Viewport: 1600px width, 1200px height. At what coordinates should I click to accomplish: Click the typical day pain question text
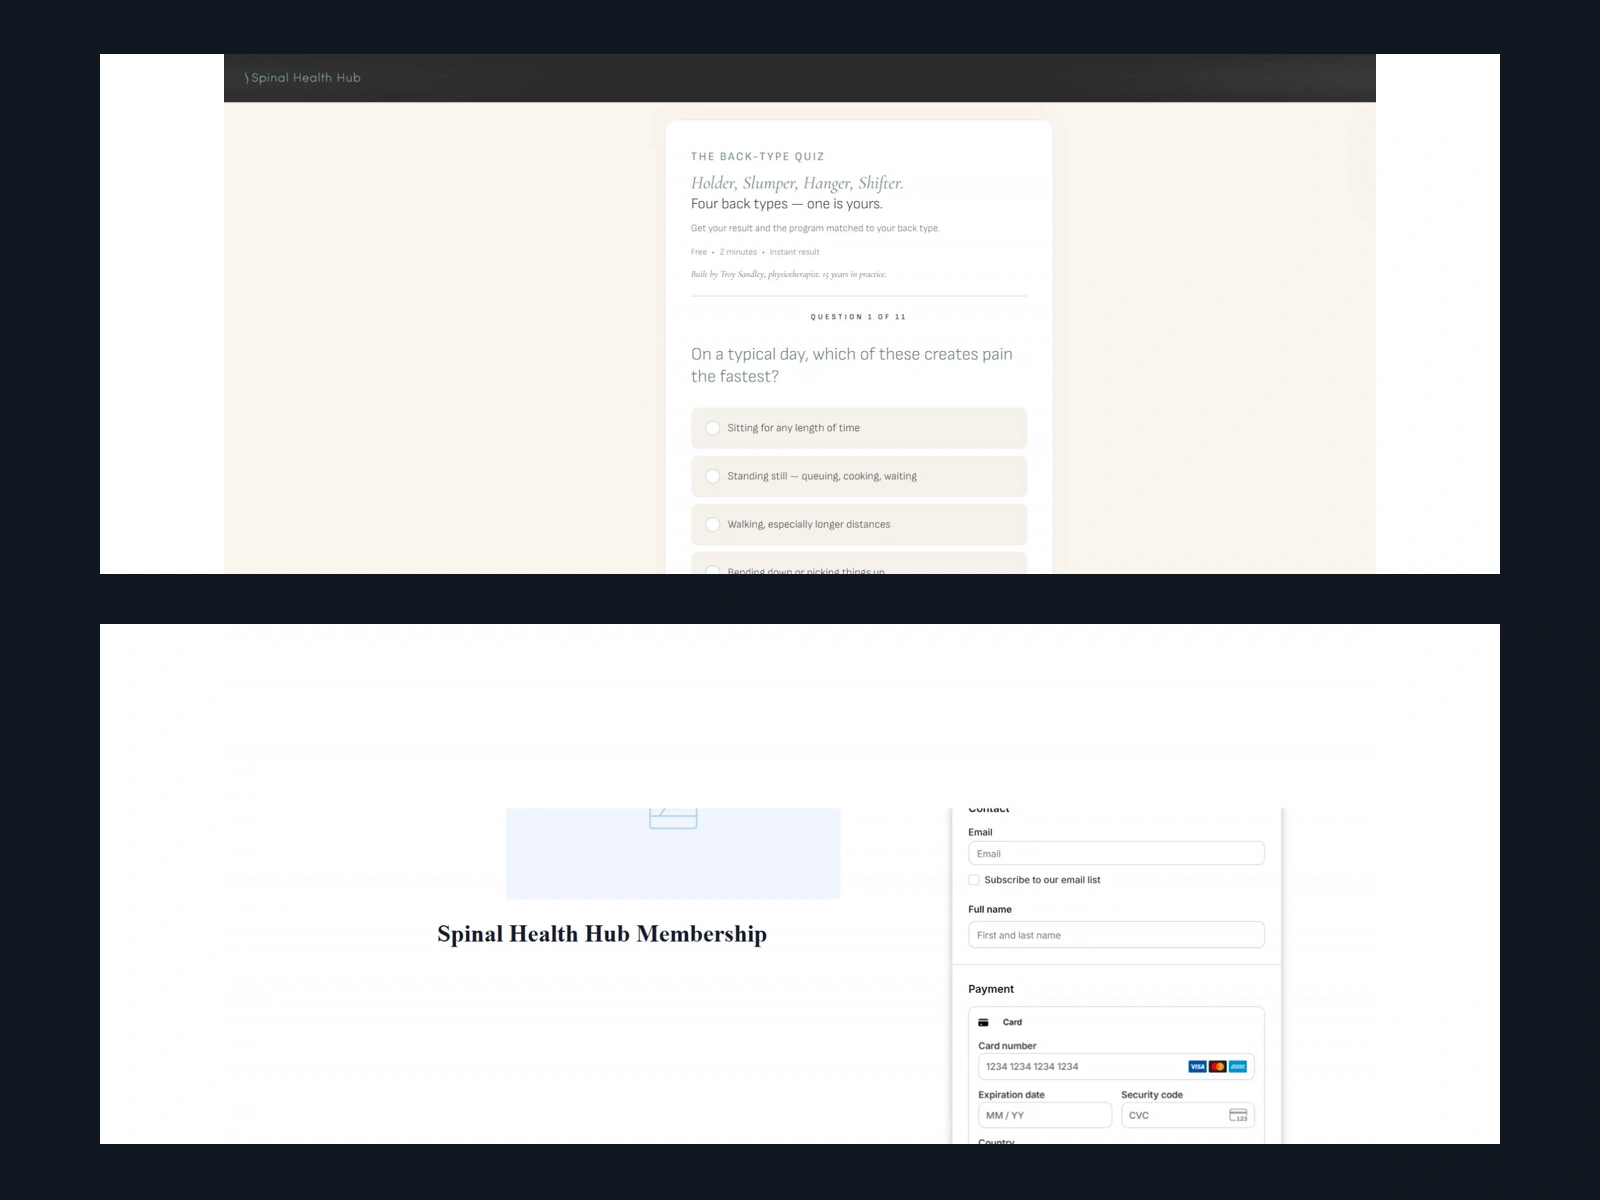pos(852,365)
